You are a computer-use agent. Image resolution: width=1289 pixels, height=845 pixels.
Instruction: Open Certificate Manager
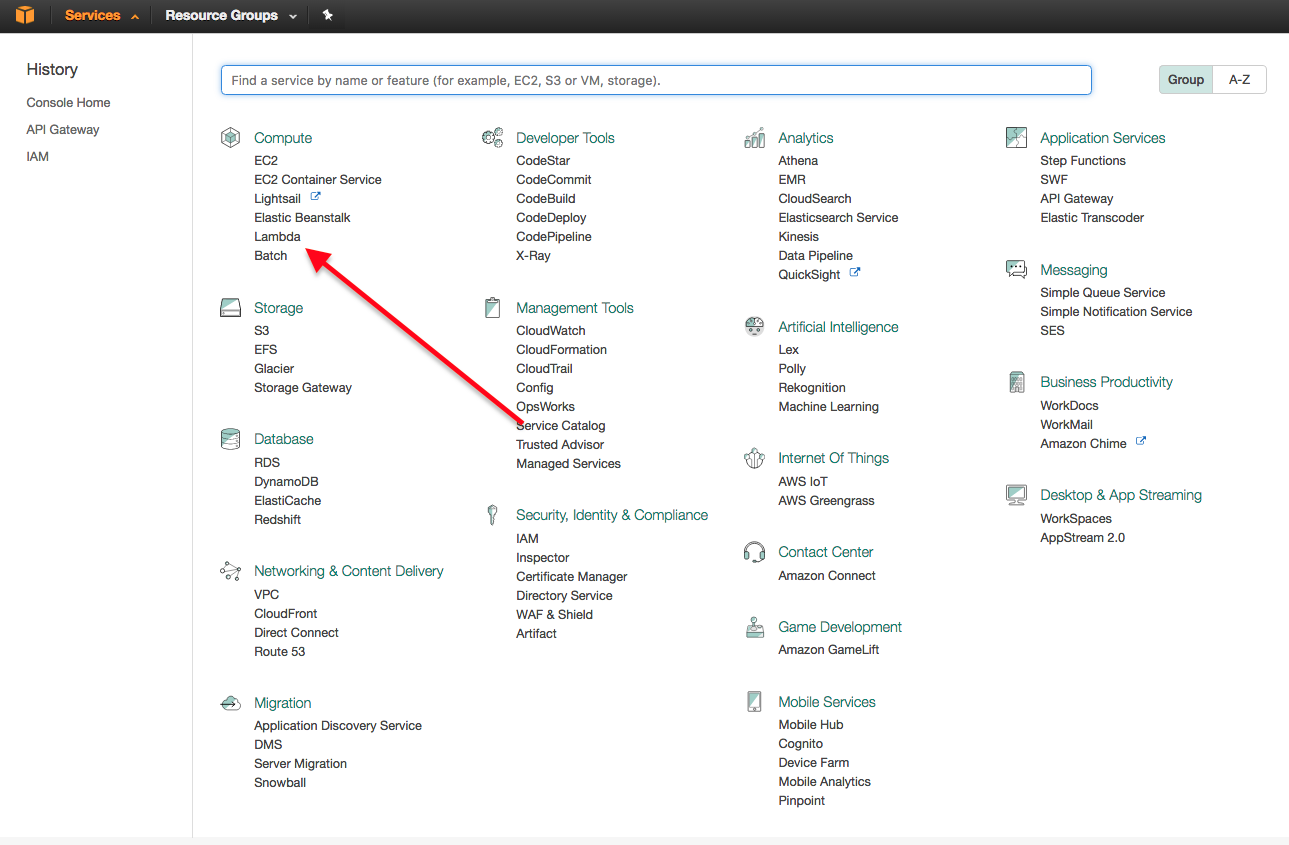(x=572, y=577)
